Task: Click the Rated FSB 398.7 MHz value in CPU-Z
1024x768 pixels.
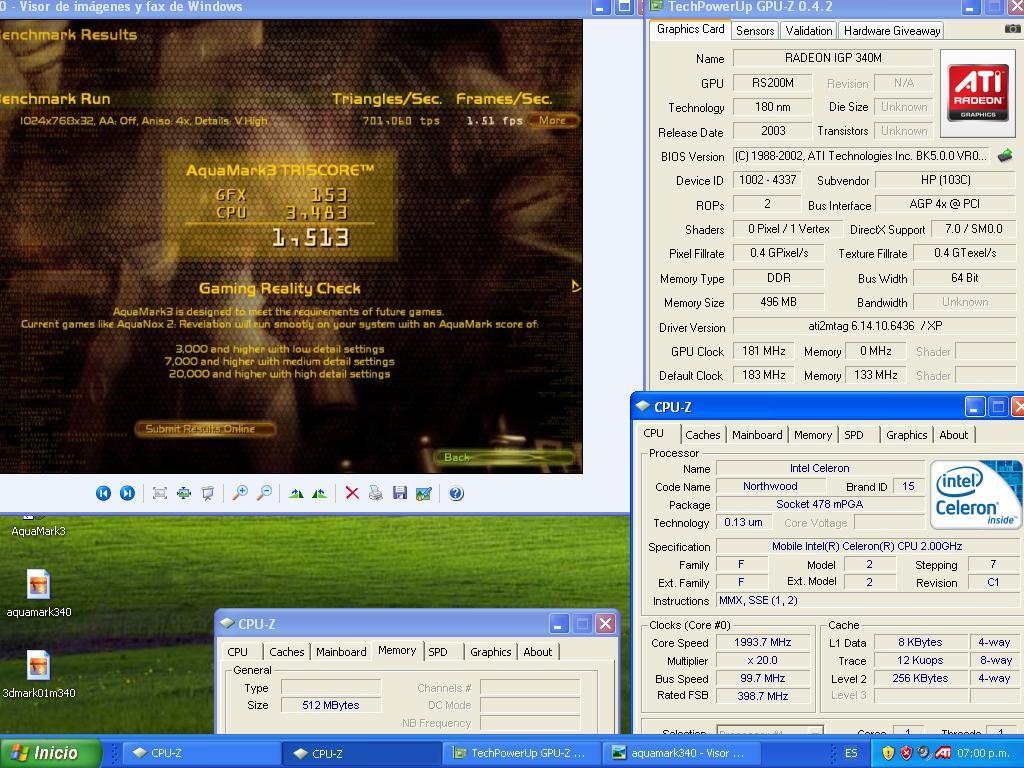Action: point(763,696)
